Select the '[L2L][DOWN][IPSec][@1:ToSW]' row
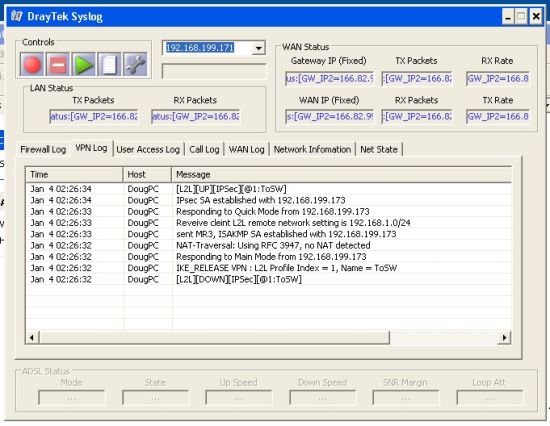This screenshot has height=426, width=550. (x=269, y=279)
